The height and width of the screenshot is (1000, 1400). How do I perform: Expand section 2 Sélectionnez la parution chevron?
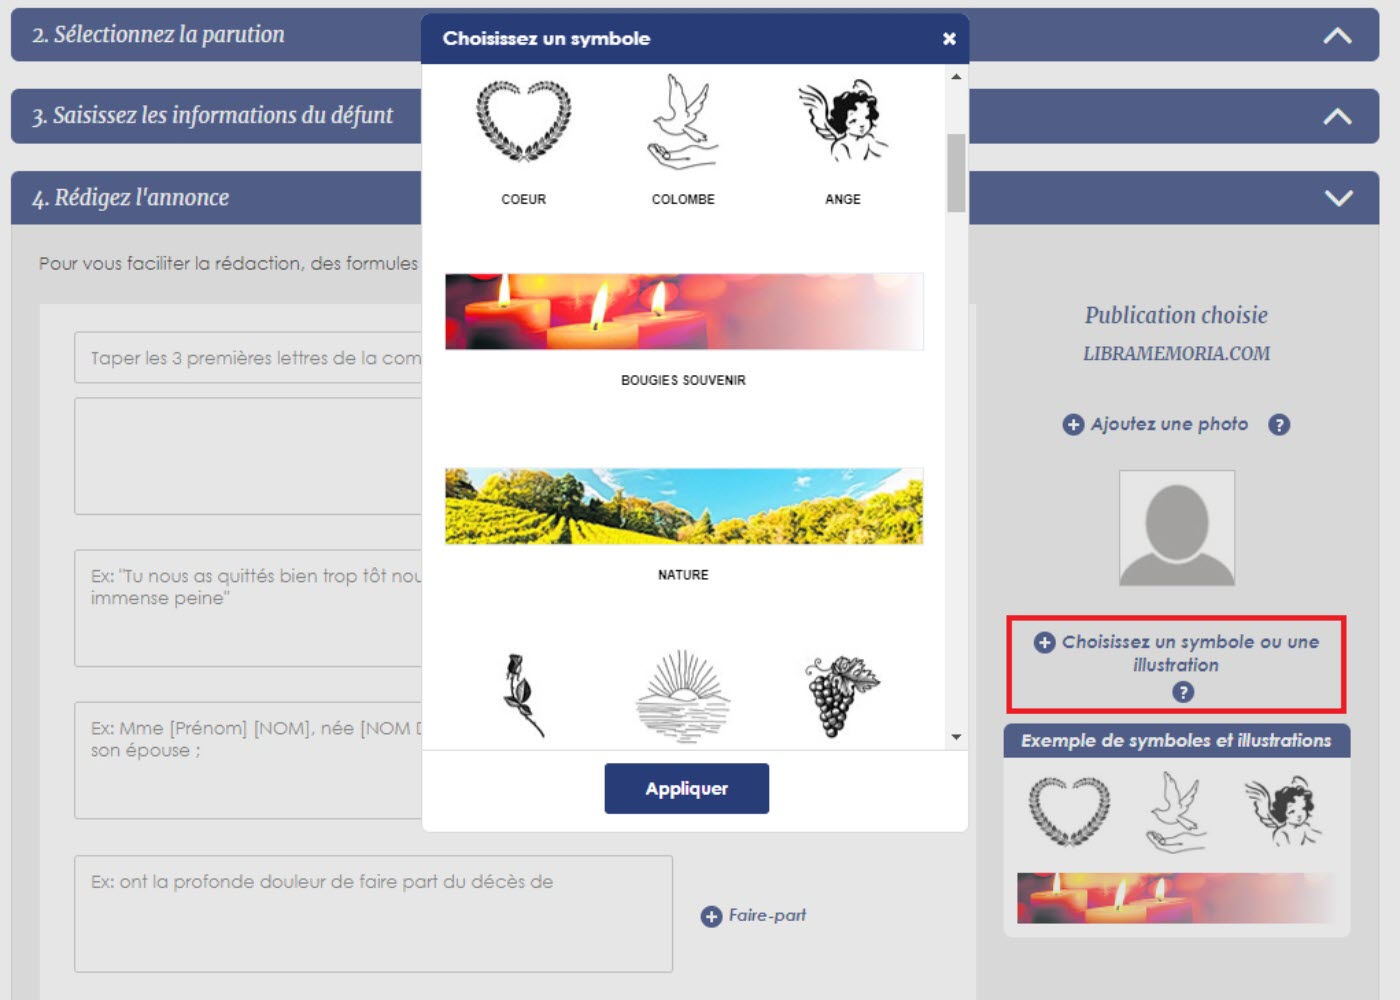(x=1337, y=36)
